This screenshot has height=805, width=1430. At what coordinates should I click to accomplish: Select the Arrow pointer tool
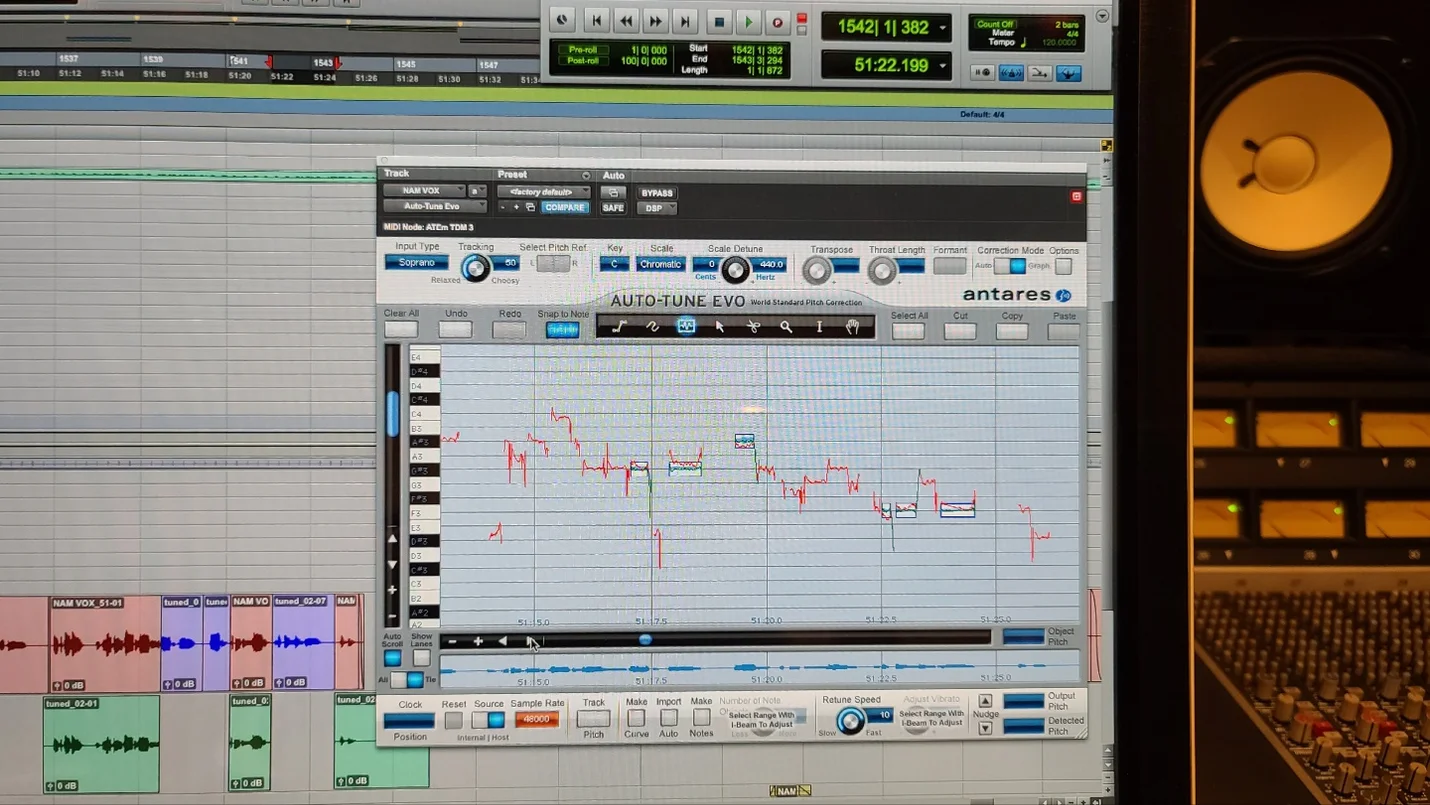pyautogui.click(x=719, y=326)
